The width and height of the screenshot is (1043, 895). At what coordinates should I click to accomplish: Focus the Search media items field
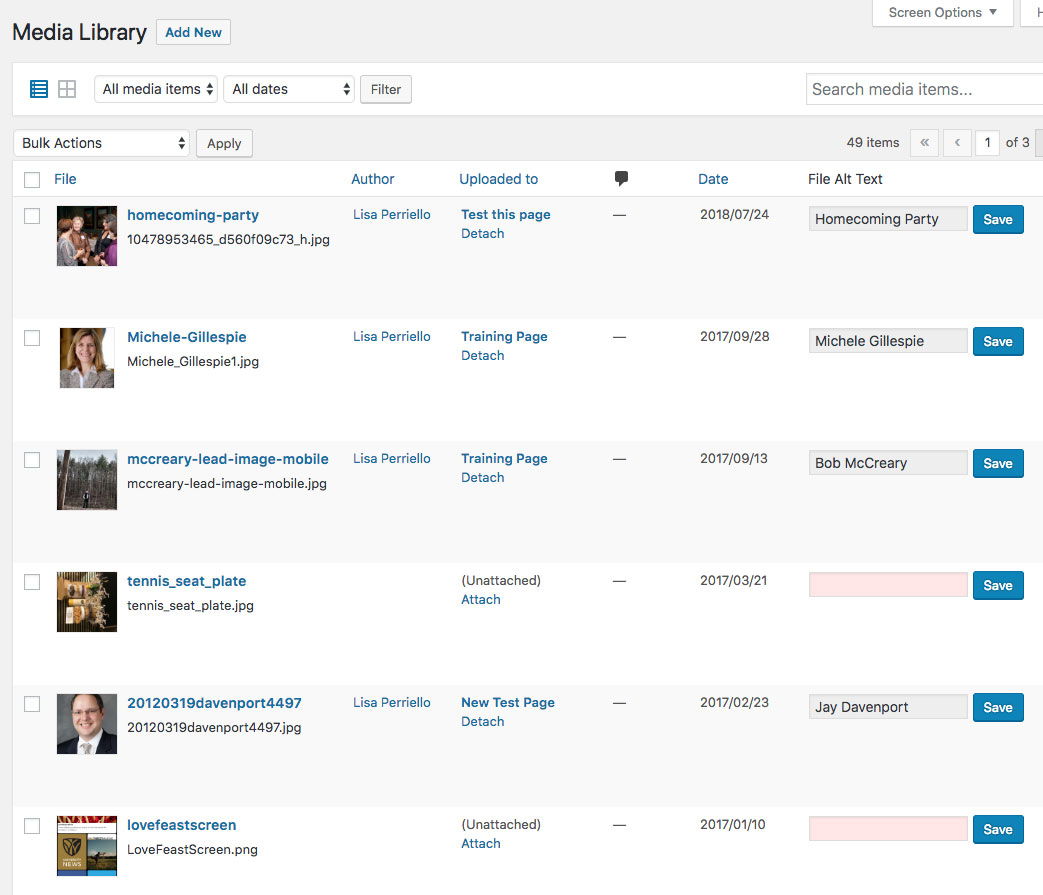click(925, 89)
